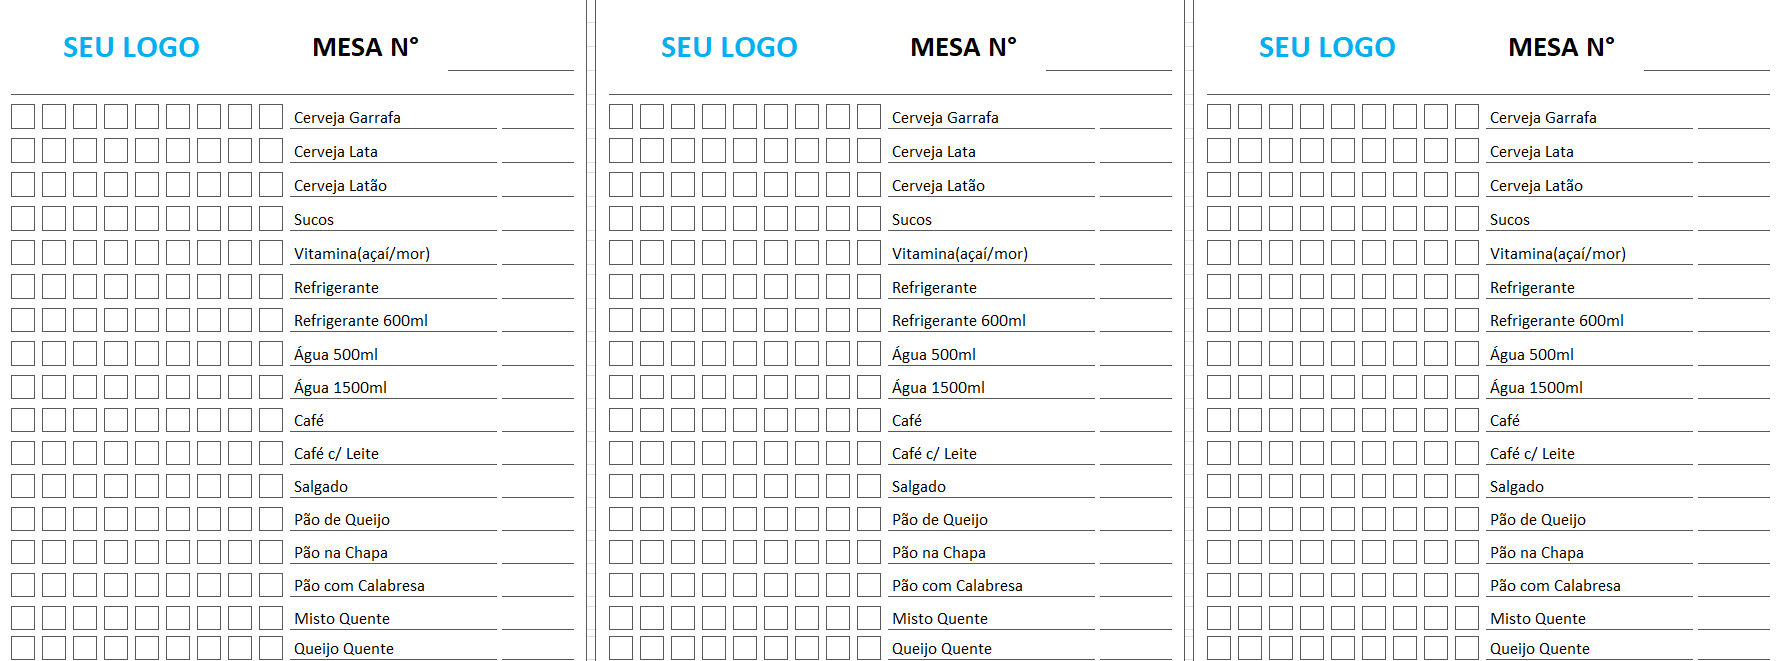1782x661 pixels.
Task: Select the Queijo Quente label on right sheet
Action: tap(1539, 649)
